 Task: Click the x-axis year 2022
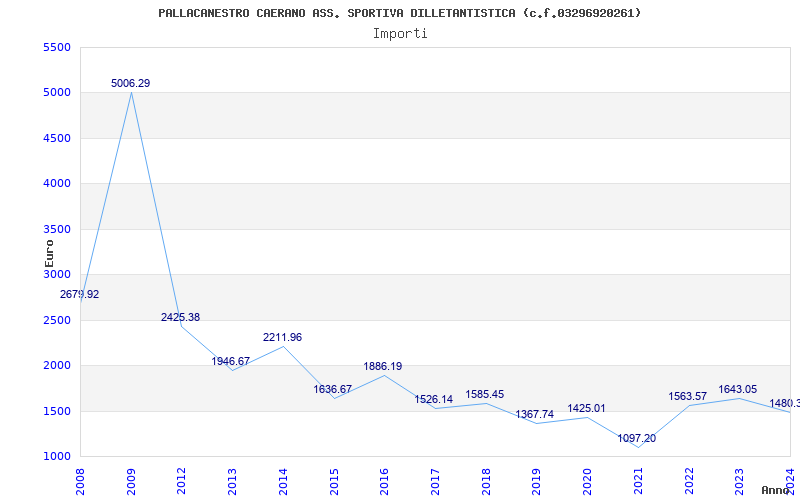click(689, 482)
